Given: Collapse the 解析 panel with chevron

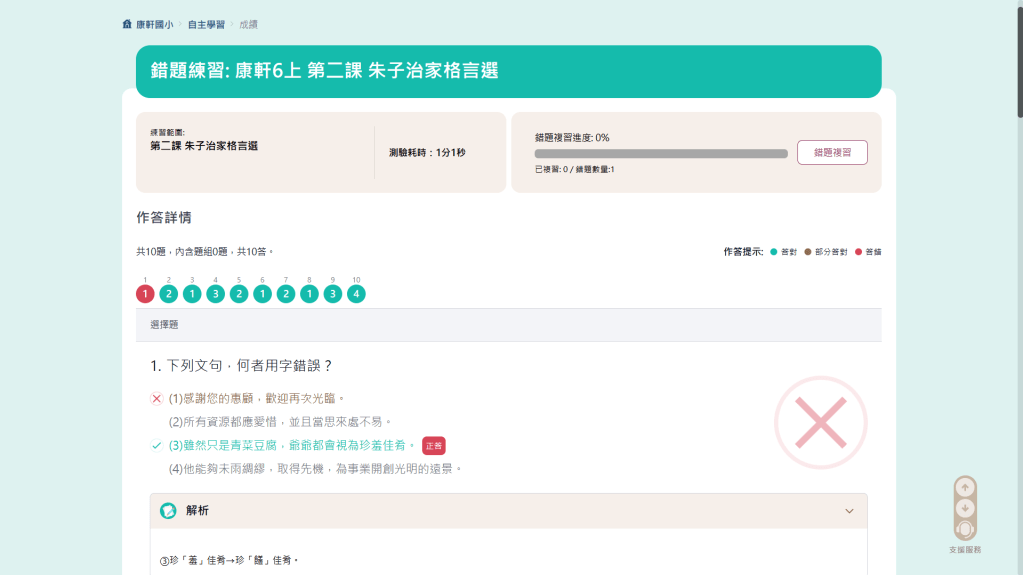Looking at the screenshot, I should point(849,511).
